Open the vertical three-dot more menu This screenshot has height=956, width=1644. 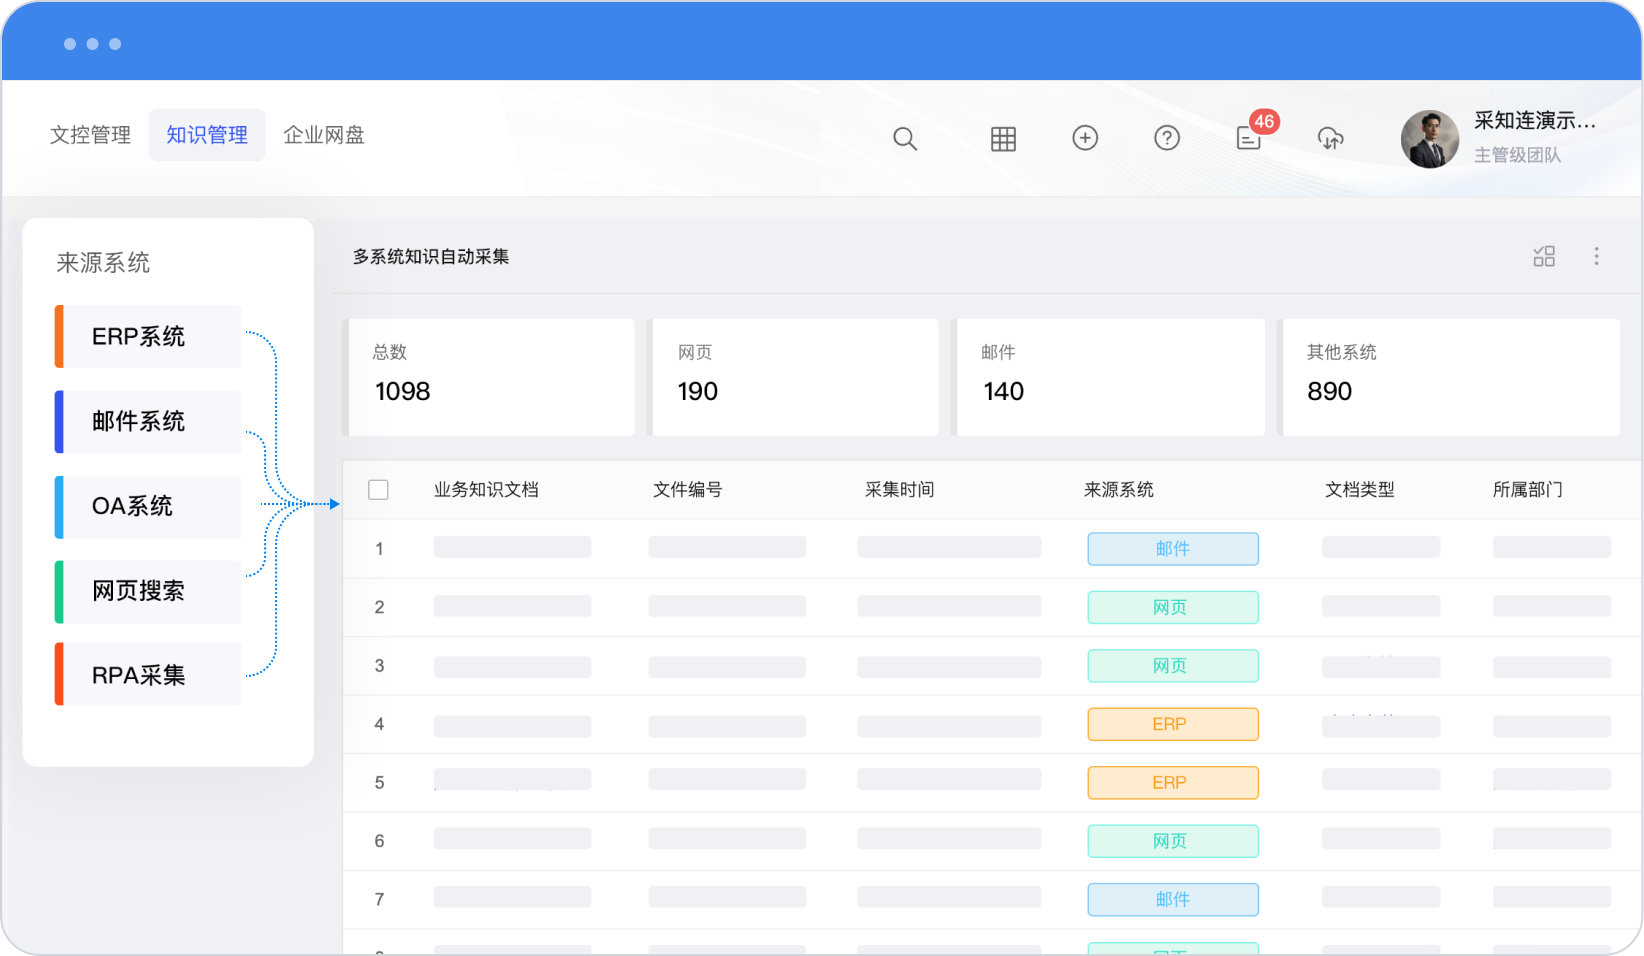[x=1596, y=257]
